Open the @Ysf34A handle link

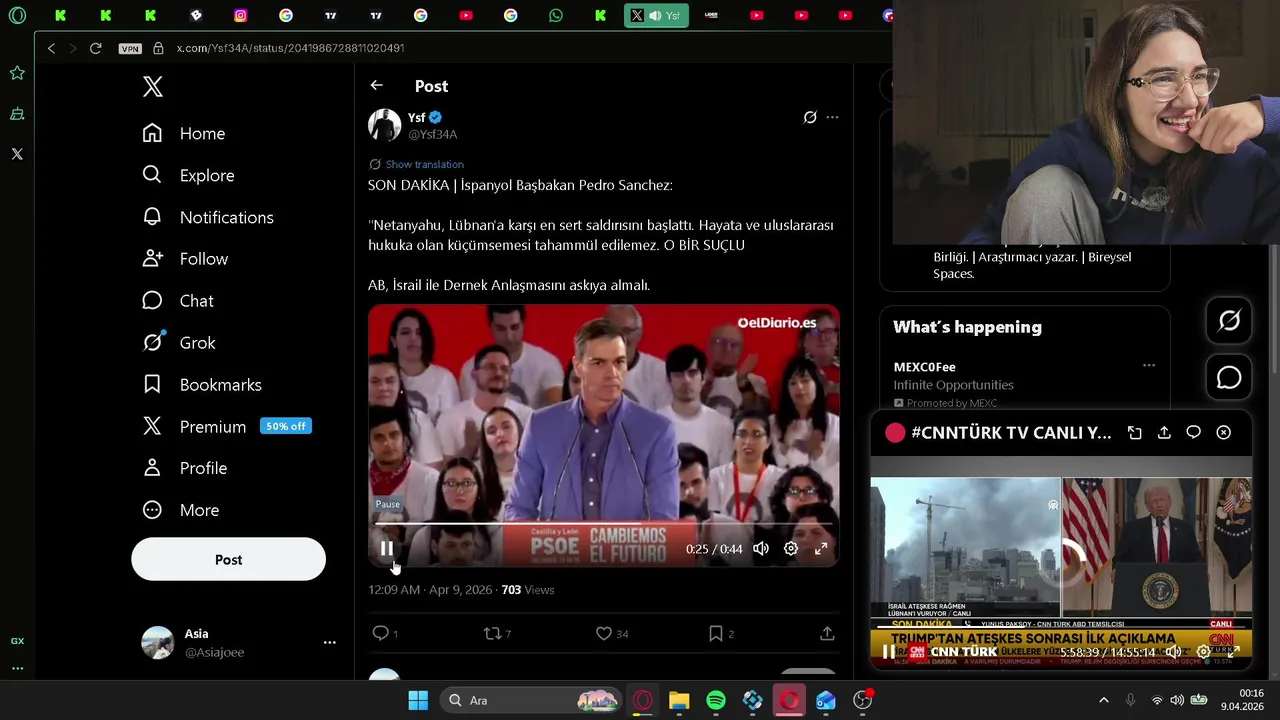click(433, 134)
